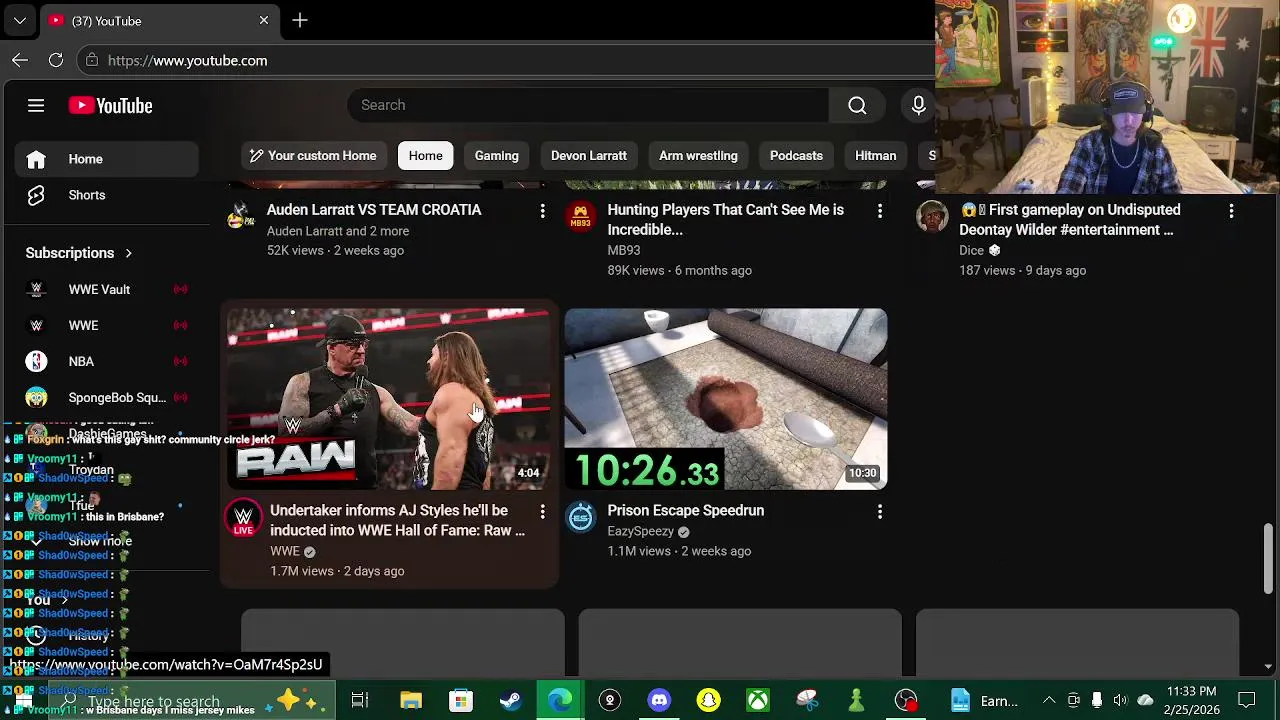Select the Home filter chip
The height and width of the screenshot is (720, 1280).
pos(425,156)
